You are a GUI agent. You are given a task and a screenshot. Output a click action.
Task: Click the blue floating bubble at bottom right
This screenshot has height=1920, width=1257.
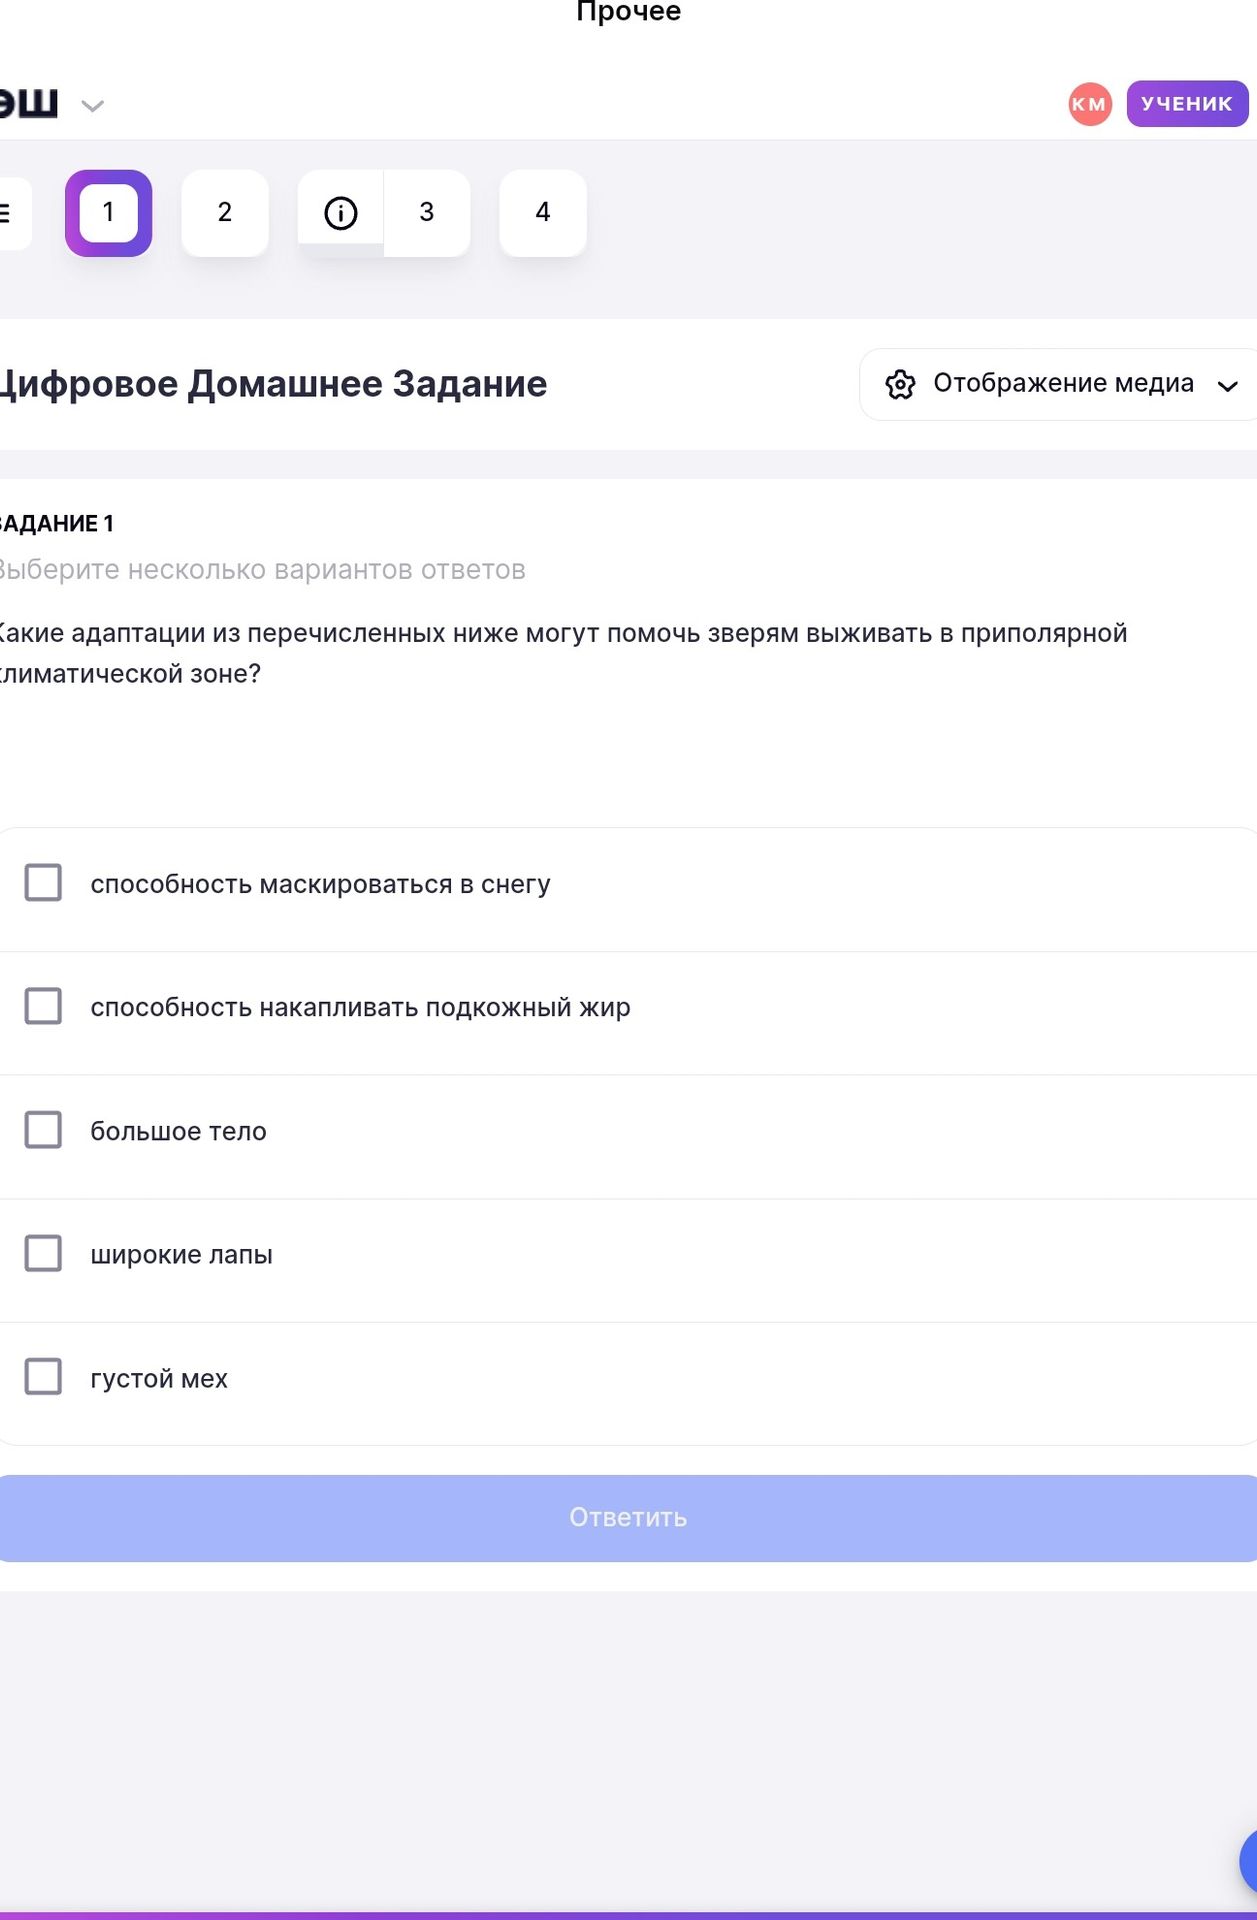pos(1248,1862)
